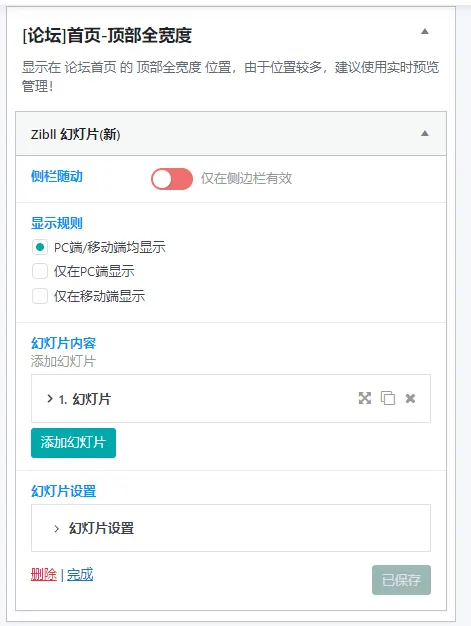Expand the 幻灯片设置 accordion row
This screenshot has height=626, width=471.
point(231,528)
